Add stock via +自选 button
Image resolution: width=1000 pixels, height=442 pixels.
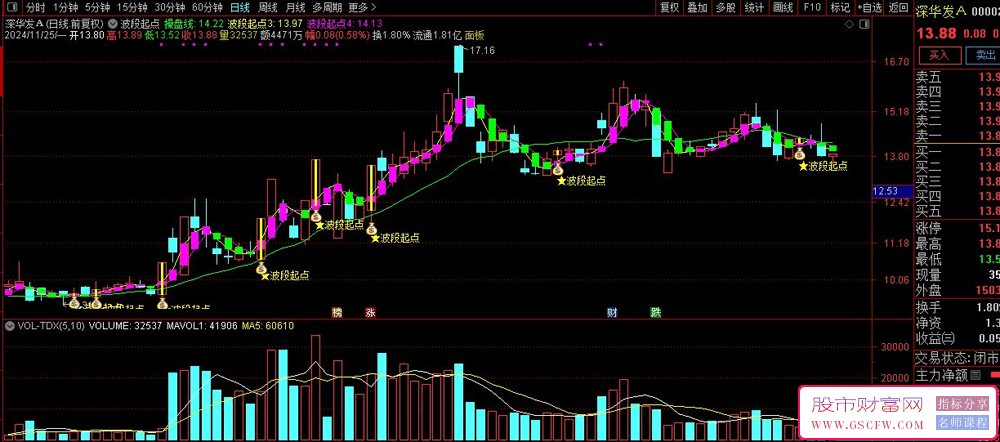(869, 8)
